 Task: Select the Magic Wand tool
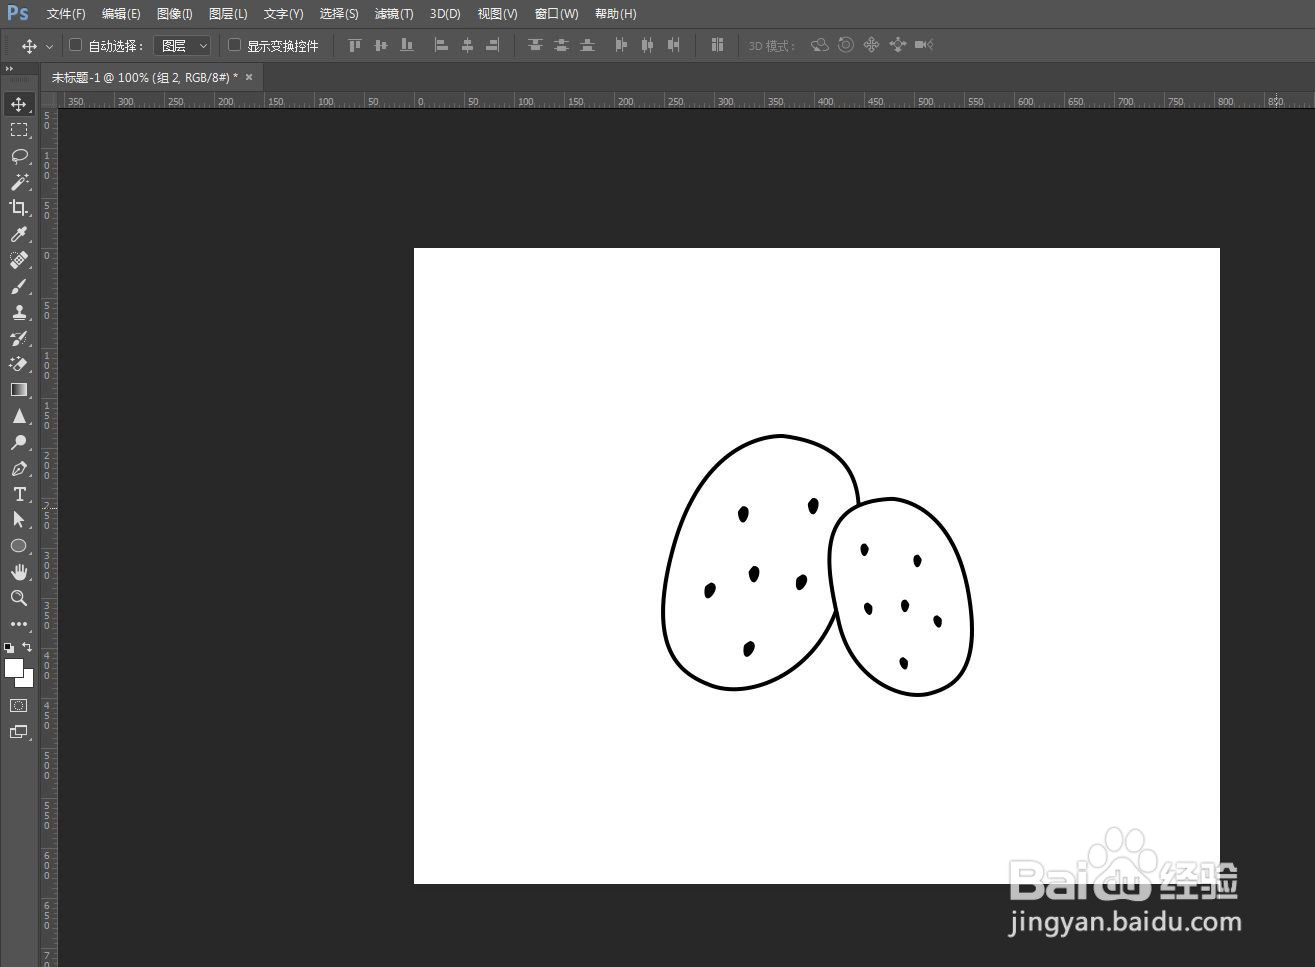click(x=19, y=182)
